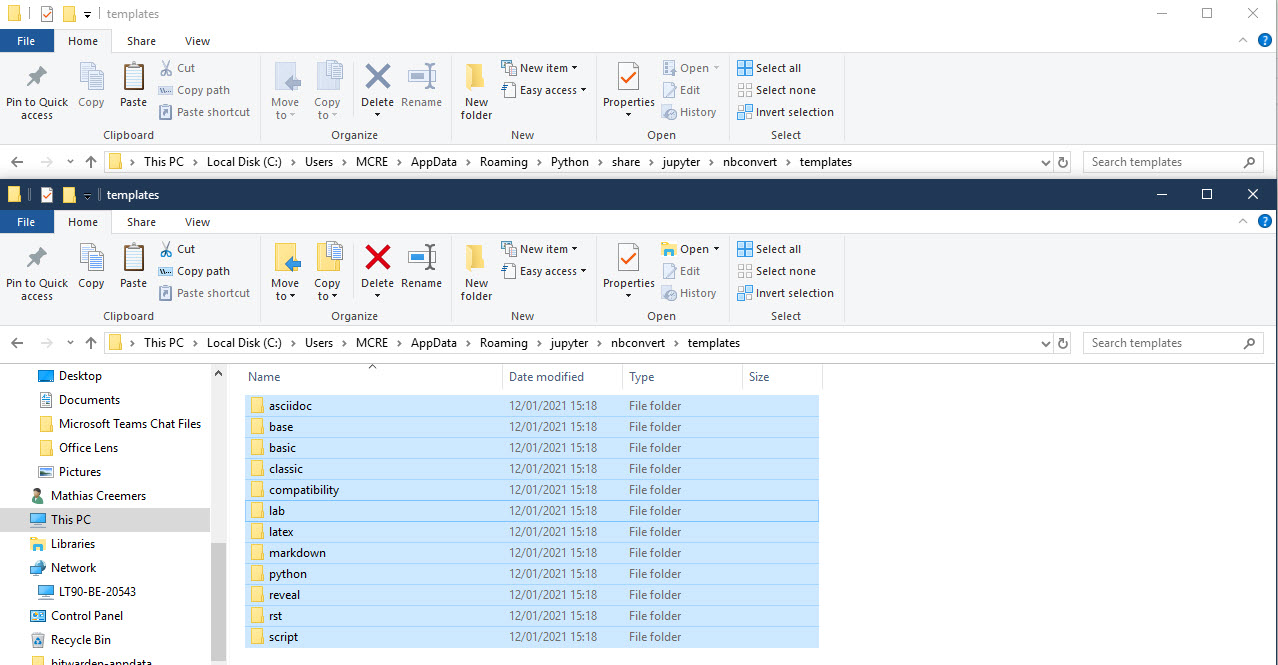Click the Rename icon
Viewport: 1278px width, 665px height.
pyautogui.click(x=421, y=268)
